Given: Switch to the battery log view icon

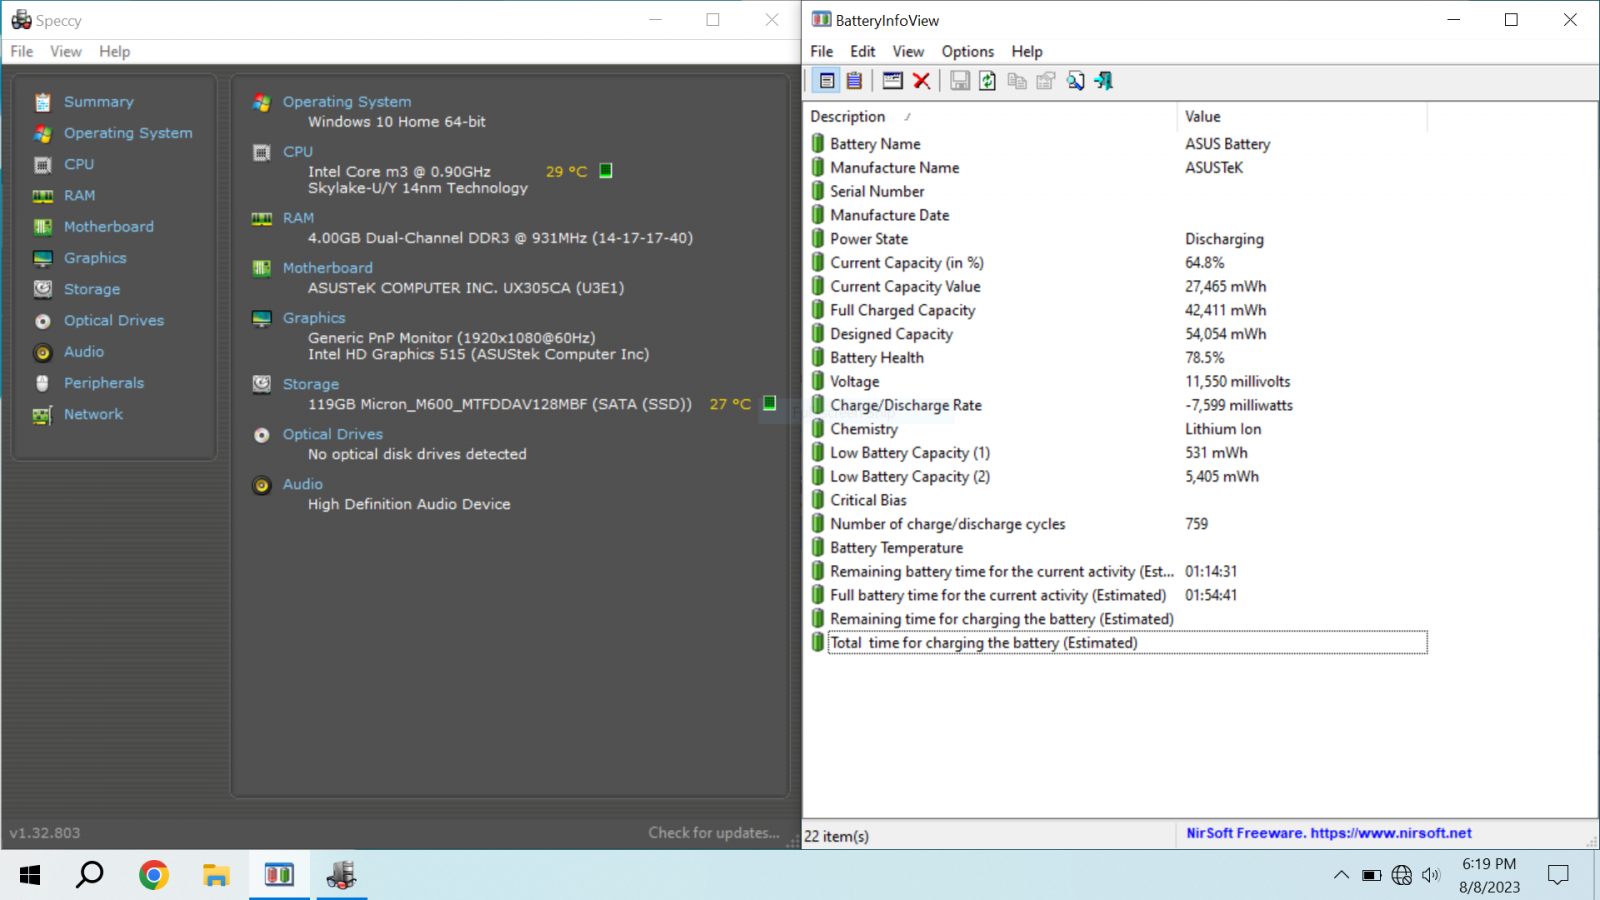Looking at the screenshot, I should pyautogui.click(x=854, y=81).
